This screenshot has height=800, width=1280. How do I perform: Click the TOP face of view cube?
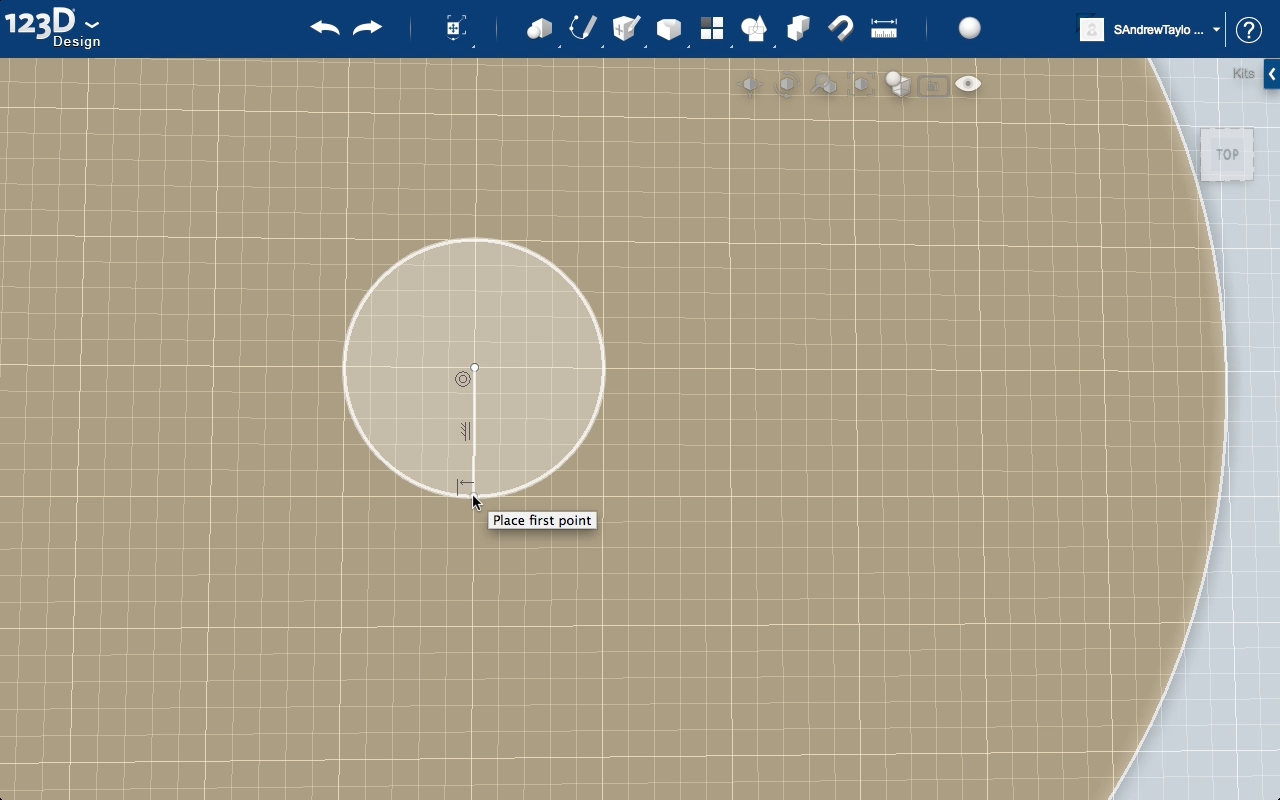[x=1227, y=155]
